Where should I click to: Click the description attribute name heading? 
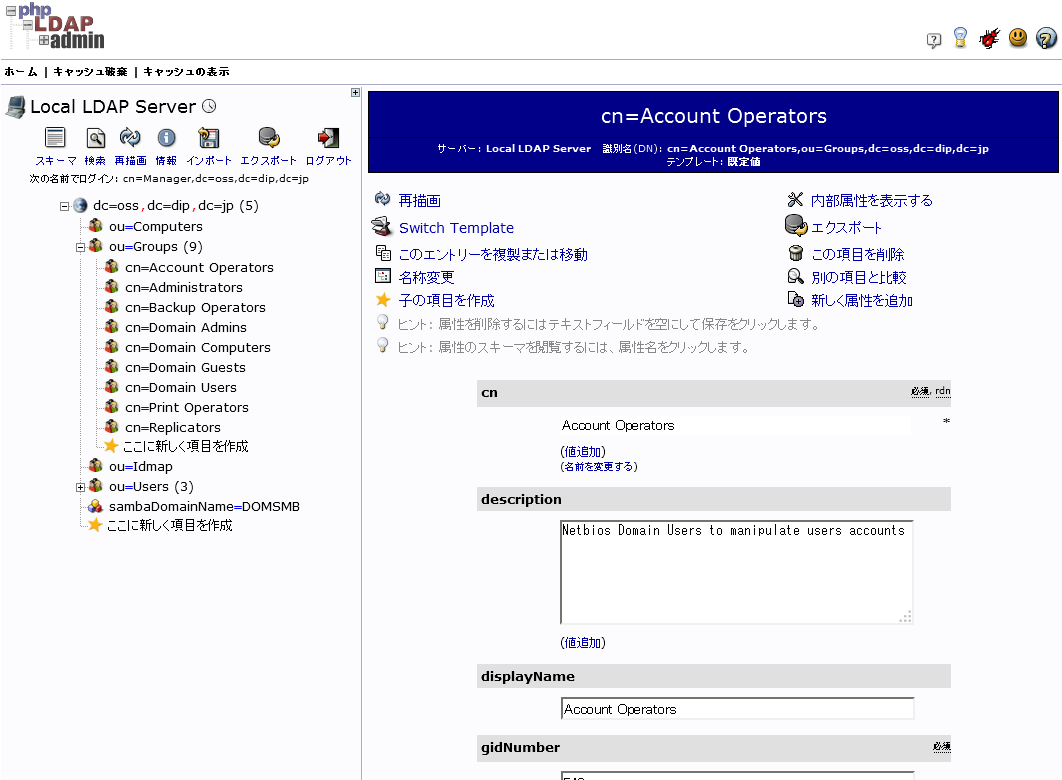[x=521, y=499]
